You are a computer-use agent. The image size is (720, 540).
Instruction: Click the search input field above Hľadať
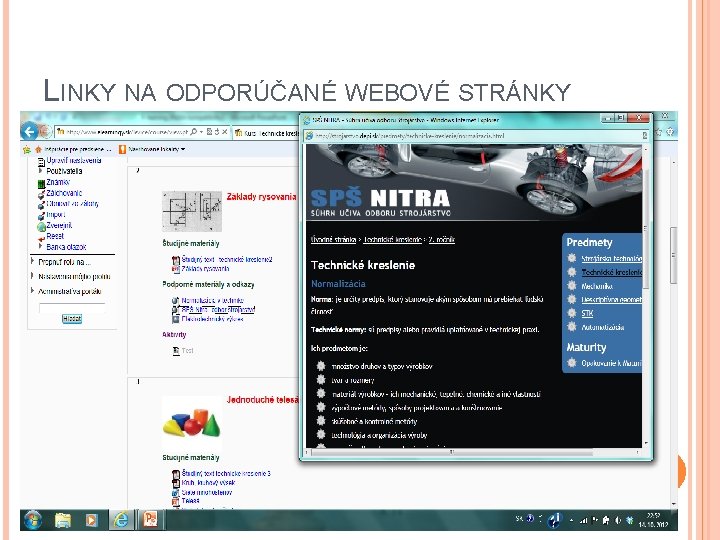[72, 307]
